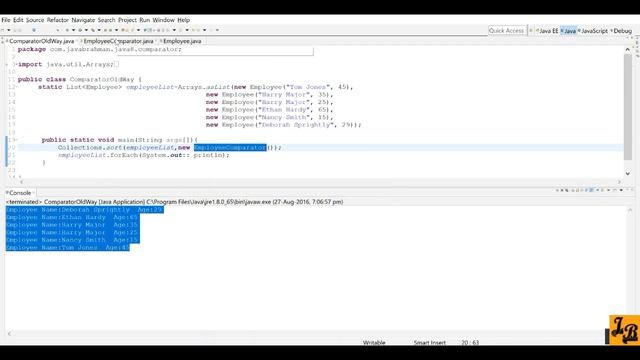Click the editor vertical scrollbar thumb
640x360 pixels.
(x=627, y=107)
